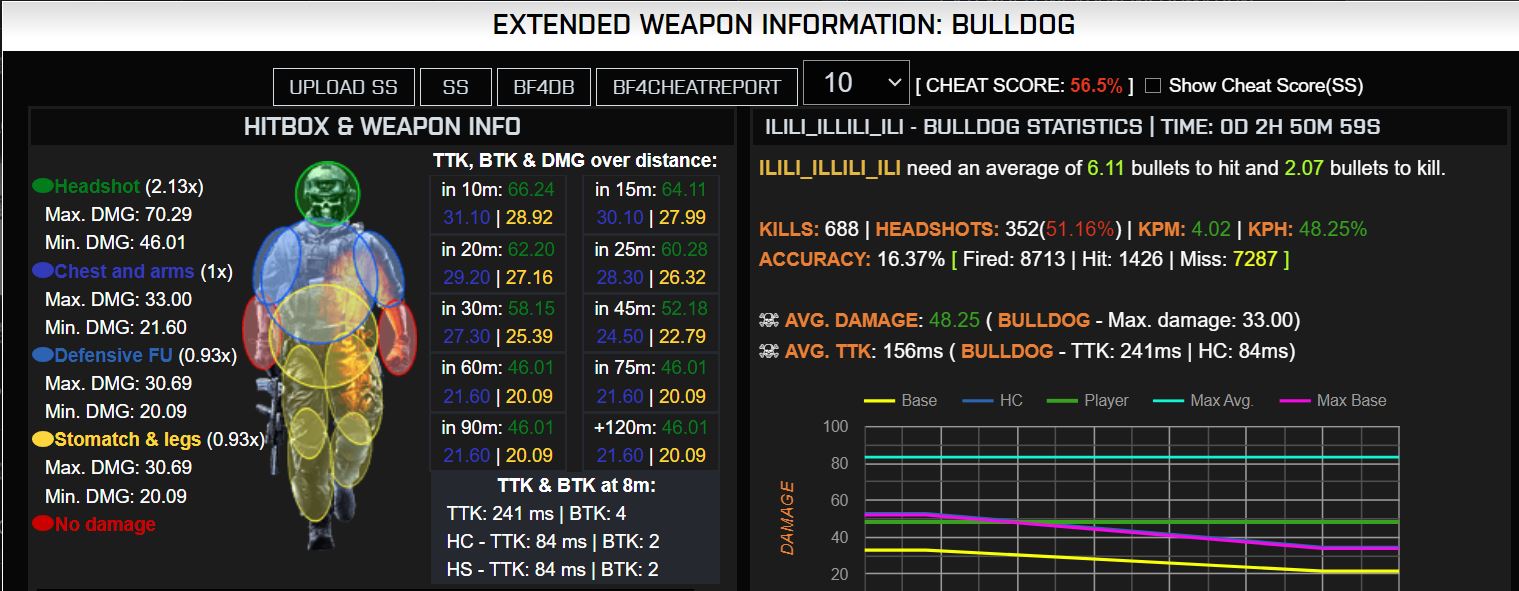
Task: Click the skull icon beside AVG. DAMAGE
Action: [x=768, y=321]
